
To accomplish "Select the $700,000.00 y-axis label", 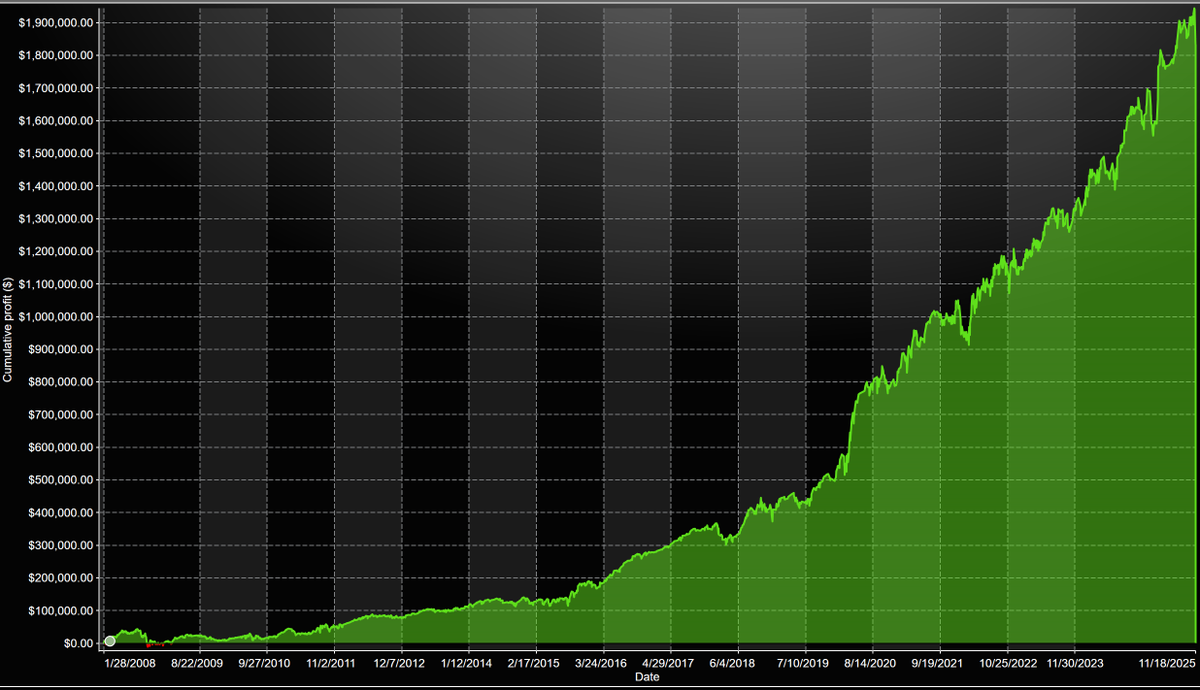I will [63, 414].
